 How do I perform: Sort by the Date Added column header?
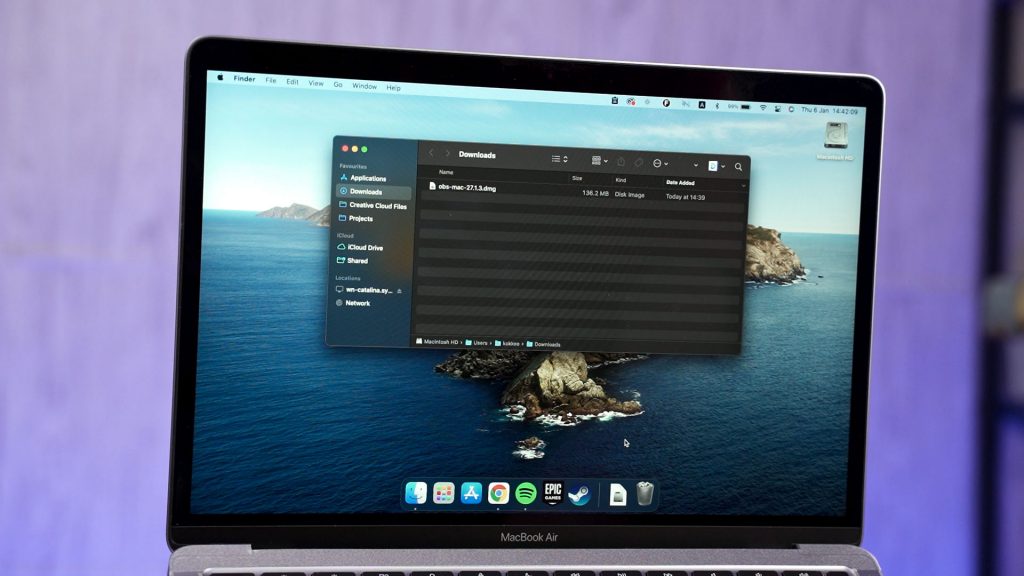680,183
